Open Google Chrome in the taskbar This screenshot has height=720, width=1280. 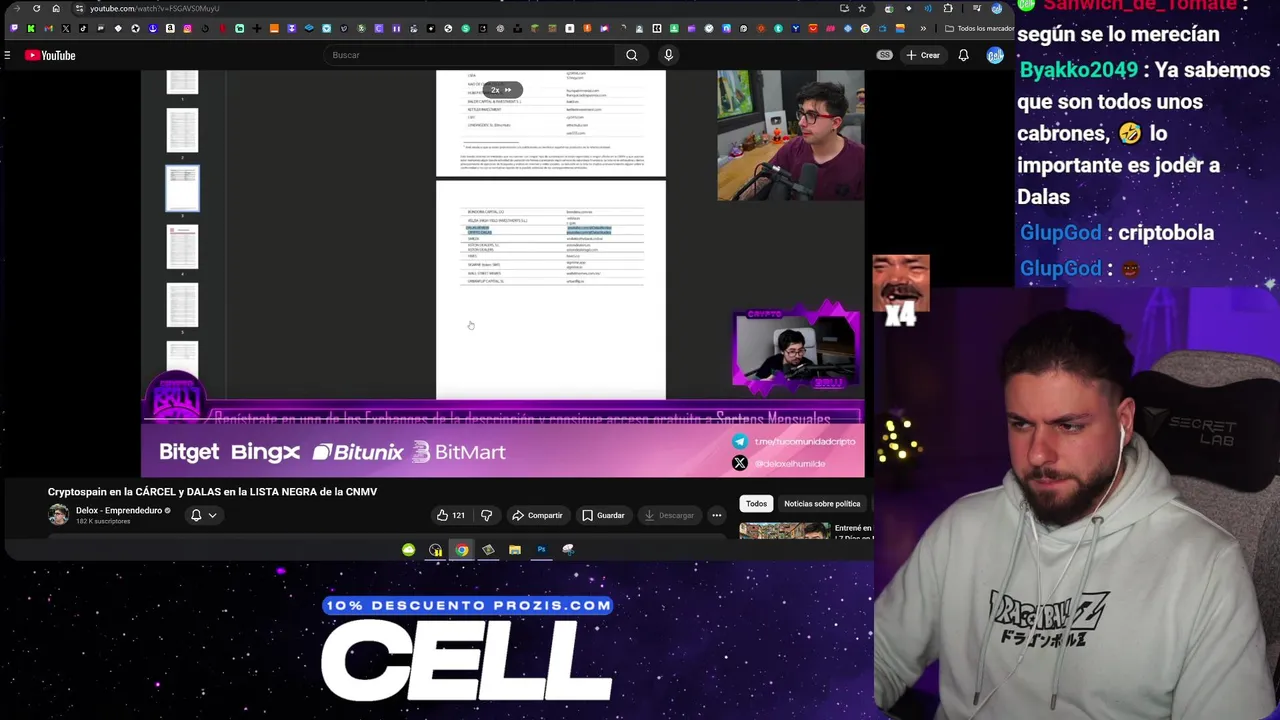click(x=461, y=549)
